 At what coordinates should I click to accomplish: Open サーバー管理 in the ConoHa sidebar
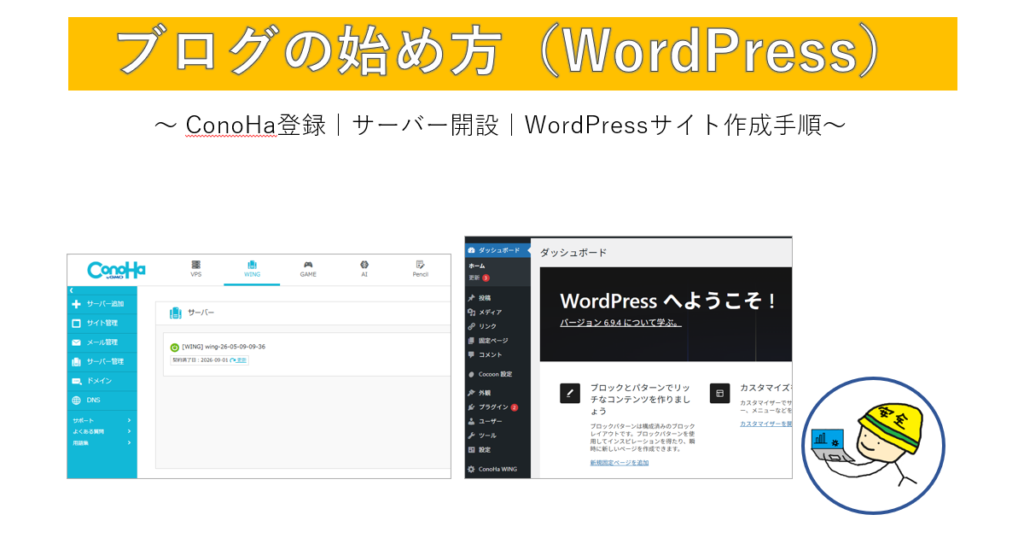[102, 362]
